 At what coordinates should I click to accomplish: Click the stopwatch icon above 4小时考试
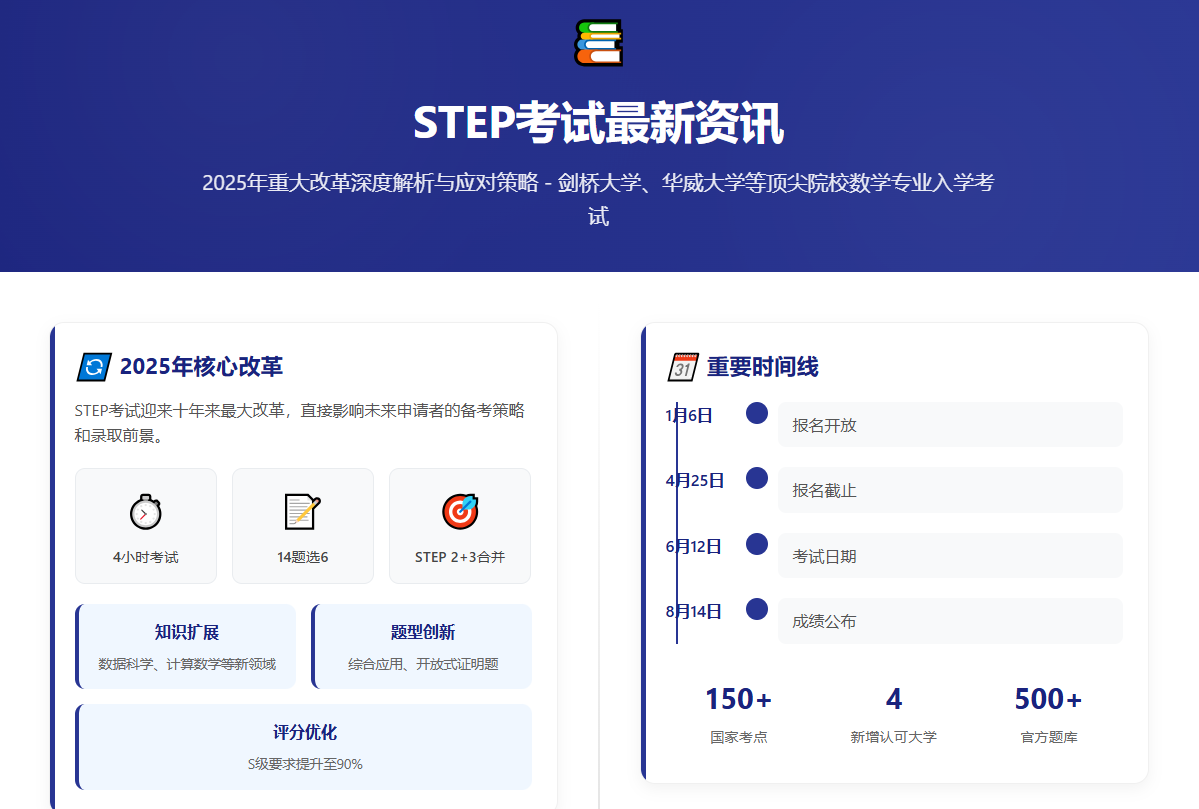(x=145, y=512)
